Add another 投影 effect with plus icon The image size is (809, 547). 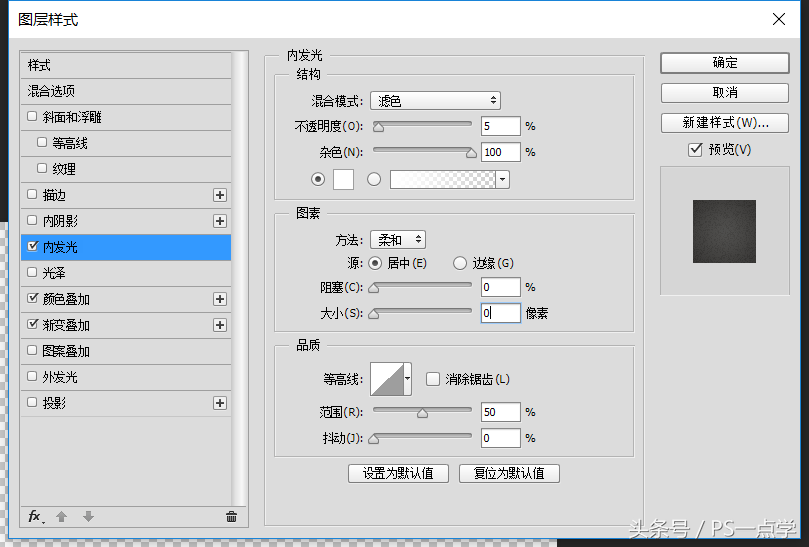220,403
